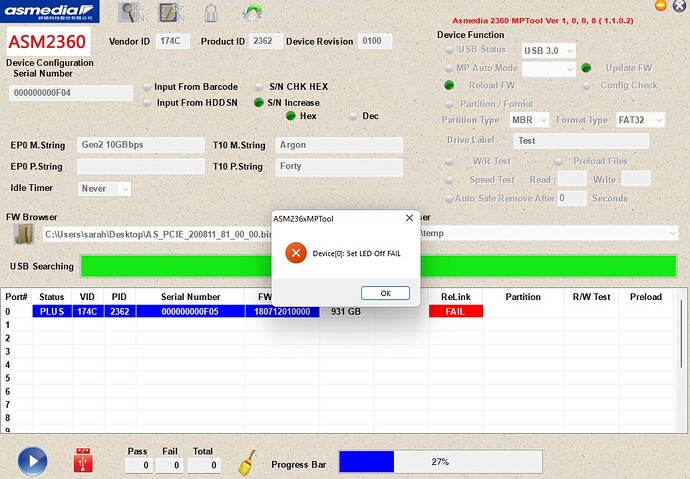Click the empty EP0 P.String field

click(x=141, y=166)
